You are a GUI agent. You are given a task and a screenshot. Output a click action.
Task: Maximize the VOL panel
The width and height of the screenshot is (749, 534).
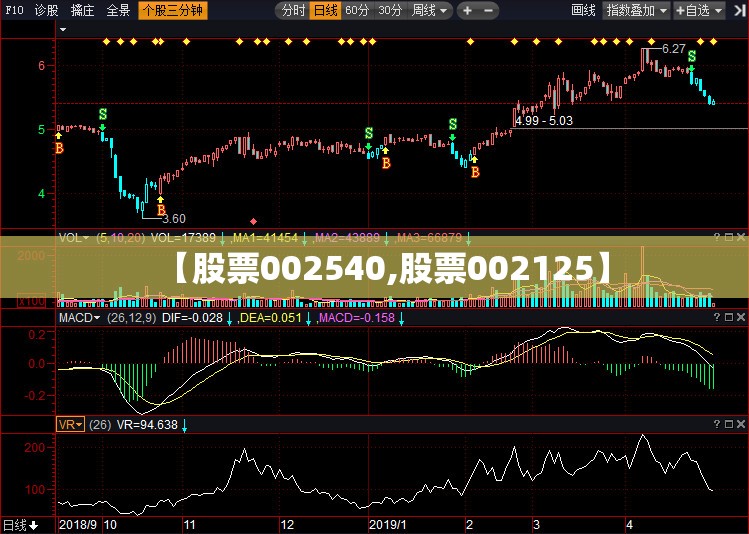[x=728, y=237]
